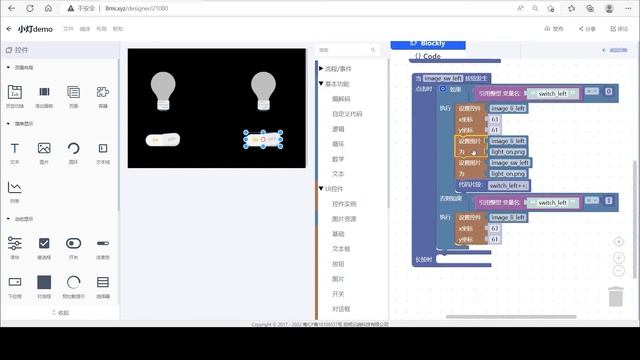Select the left switch image on canvas
Viewport: 640px width, 360px height.
163,140
